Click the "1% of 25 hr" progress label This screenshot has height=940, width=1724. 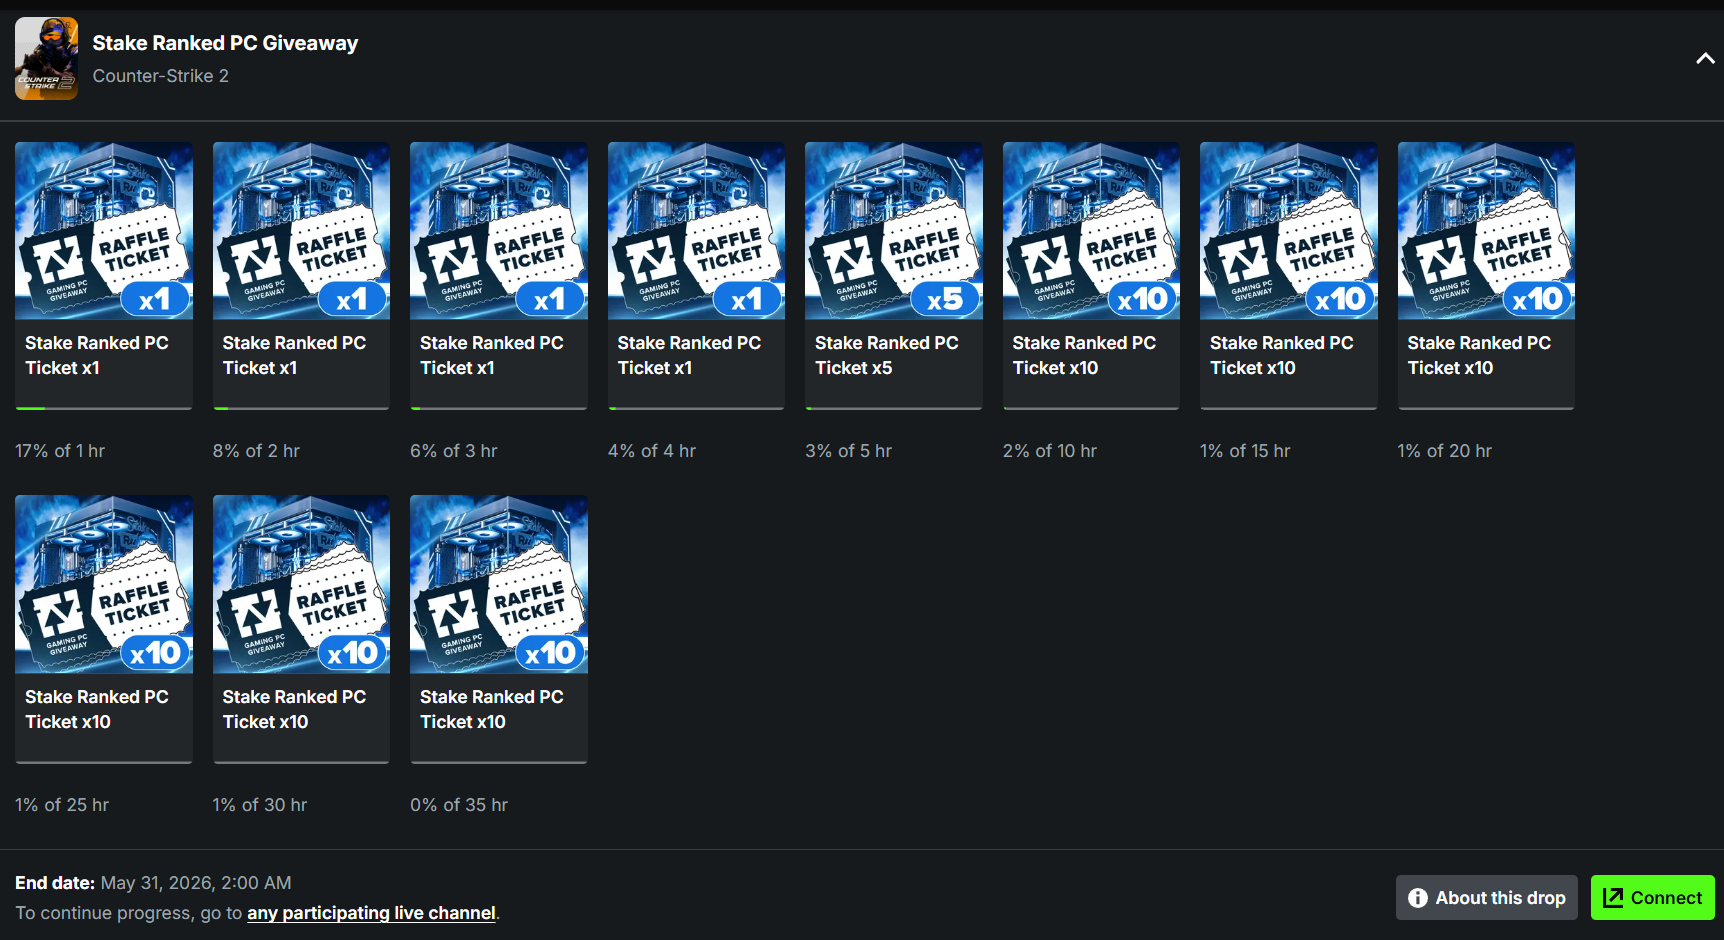pos(62,805)
